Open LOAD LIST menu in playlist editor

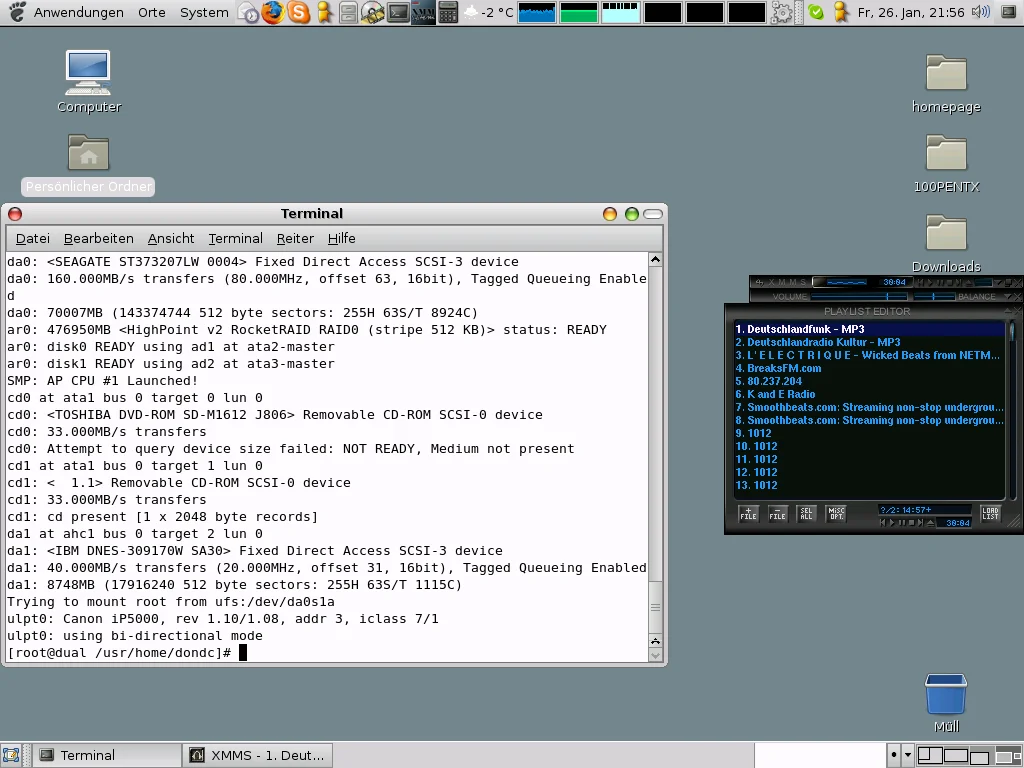[990, 514]
